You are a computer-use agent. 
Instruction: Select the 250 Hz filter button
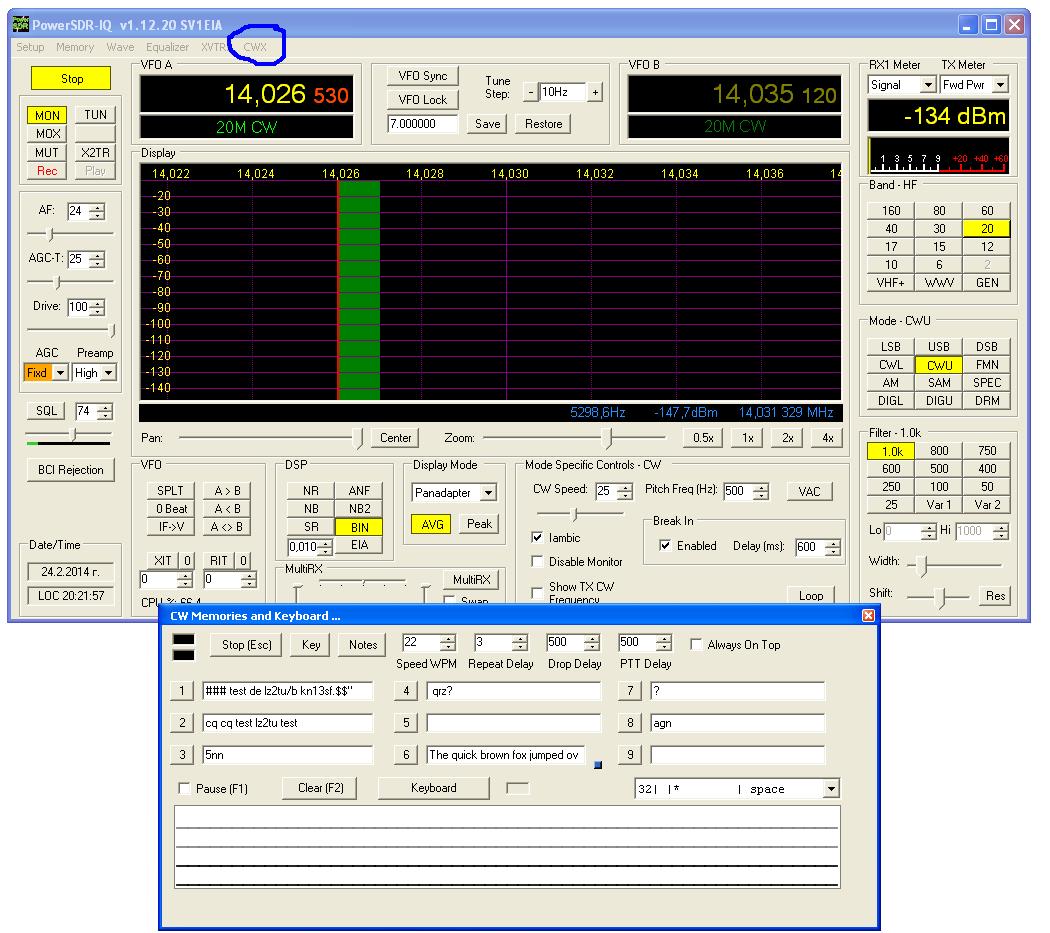click(x=891, y=486)
